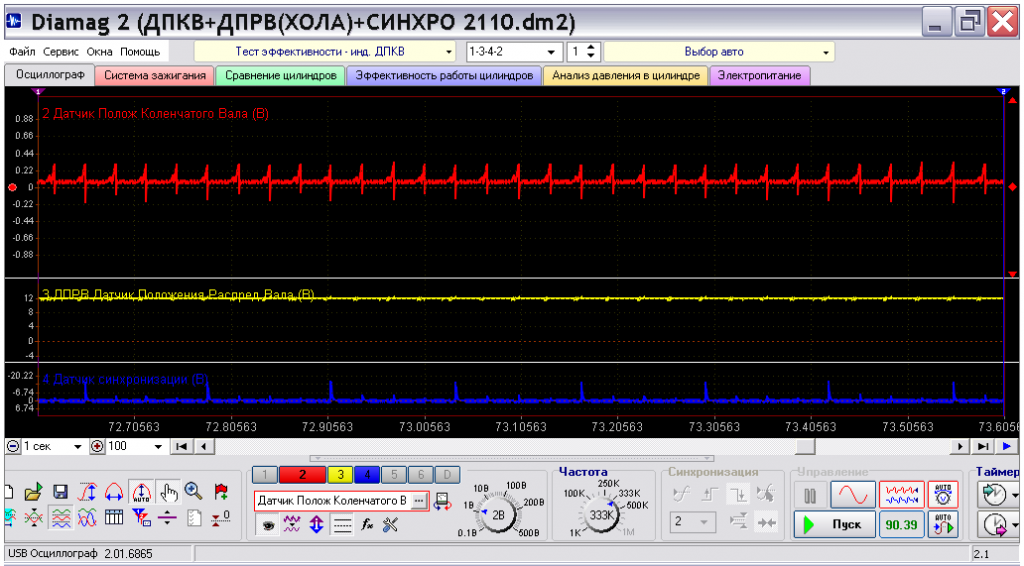
Task: Select falling edge trigger icon
Action: click(x=739, y=495)
